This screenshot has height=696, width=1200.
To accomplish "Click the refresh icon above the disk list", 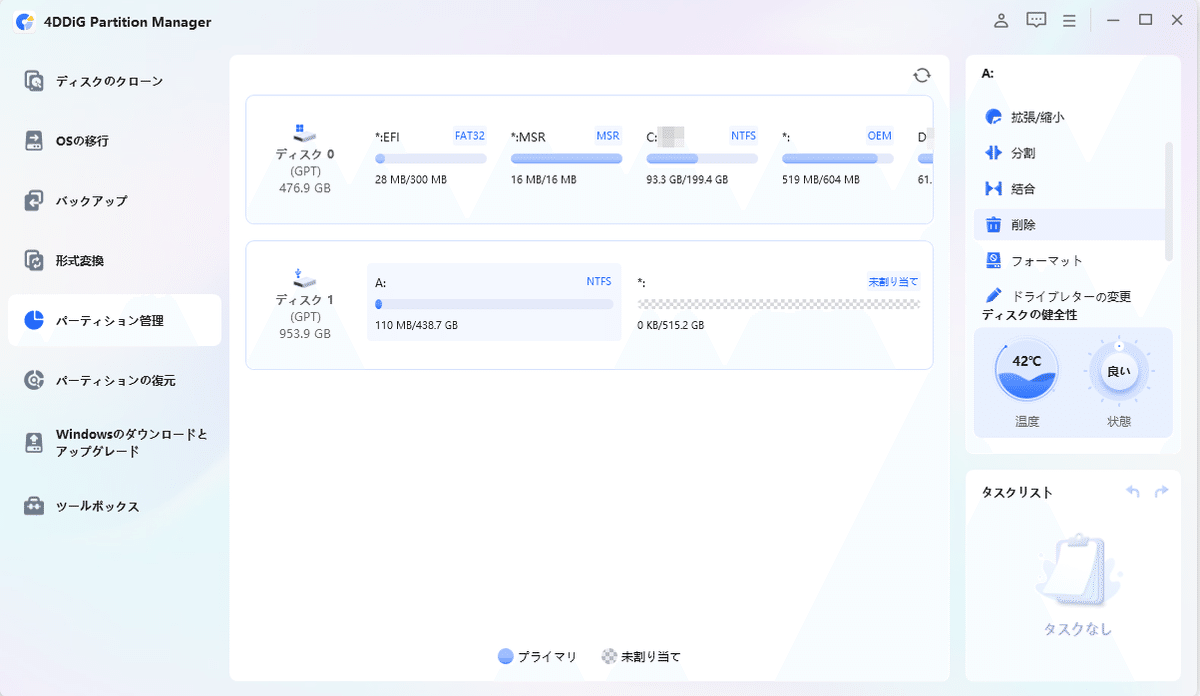I will pos(921,74).
